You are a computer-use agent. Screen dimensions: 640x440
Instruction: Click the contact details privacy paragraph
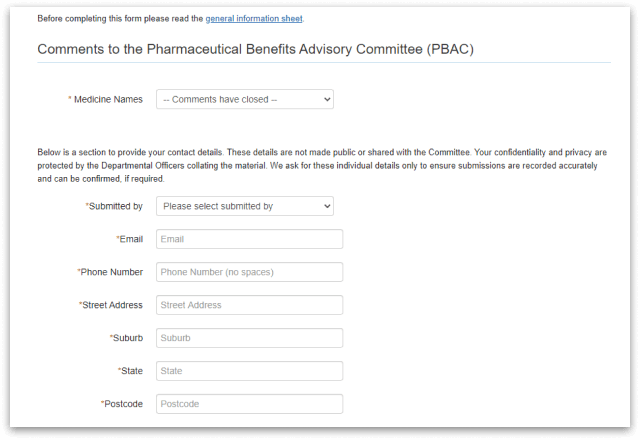pyautogui.click(x=320, y=165)
